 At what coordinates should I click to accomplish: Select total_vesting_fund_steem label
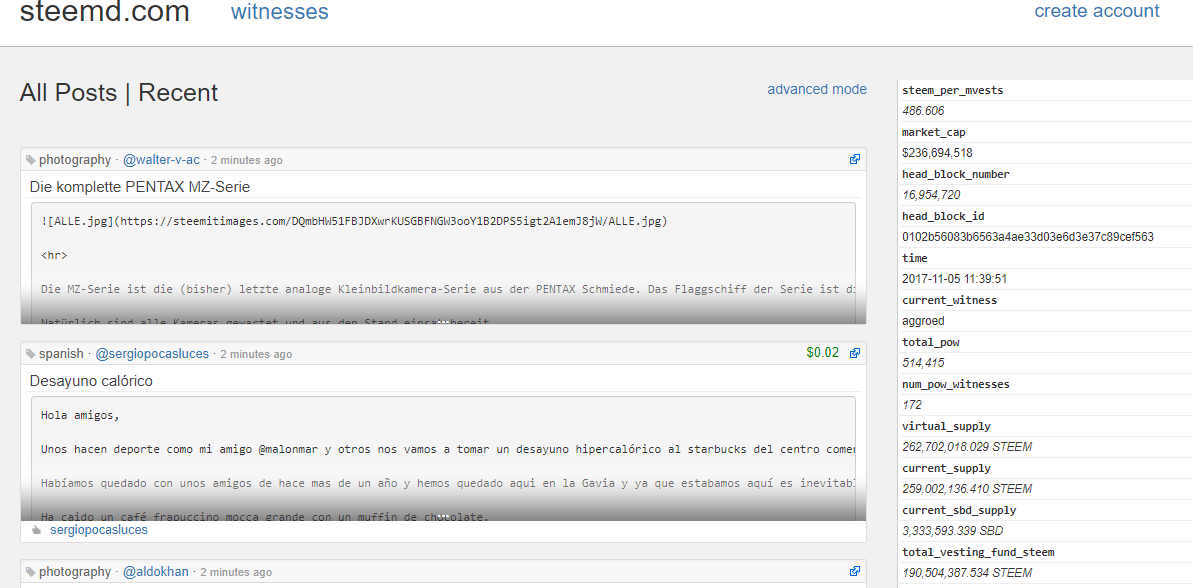pyautogui.click(x=978, y=552)
